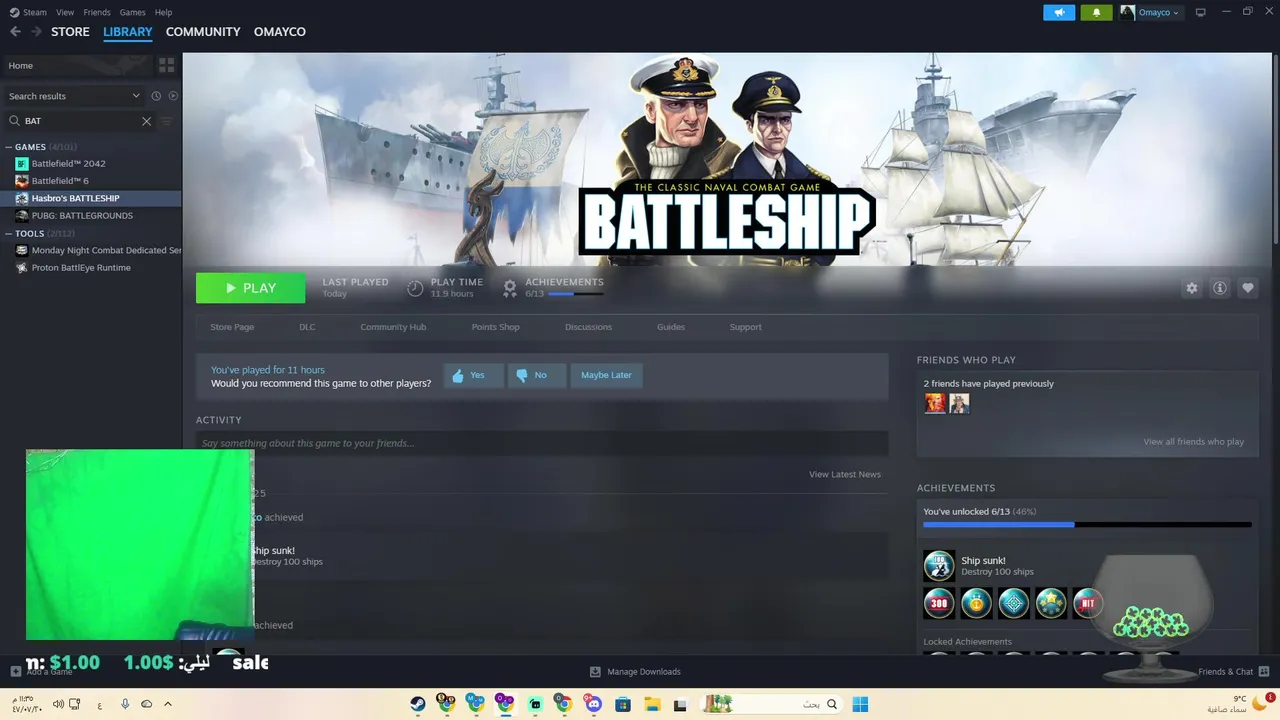Image resolution: width=1280 pixels, height=720 pixels.
Task: Open the Search results collection dropdown
Action: coord(74,96)
